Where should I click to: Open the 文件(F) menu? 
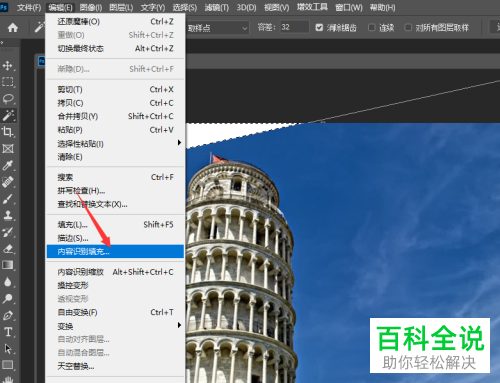pos(29,7)
